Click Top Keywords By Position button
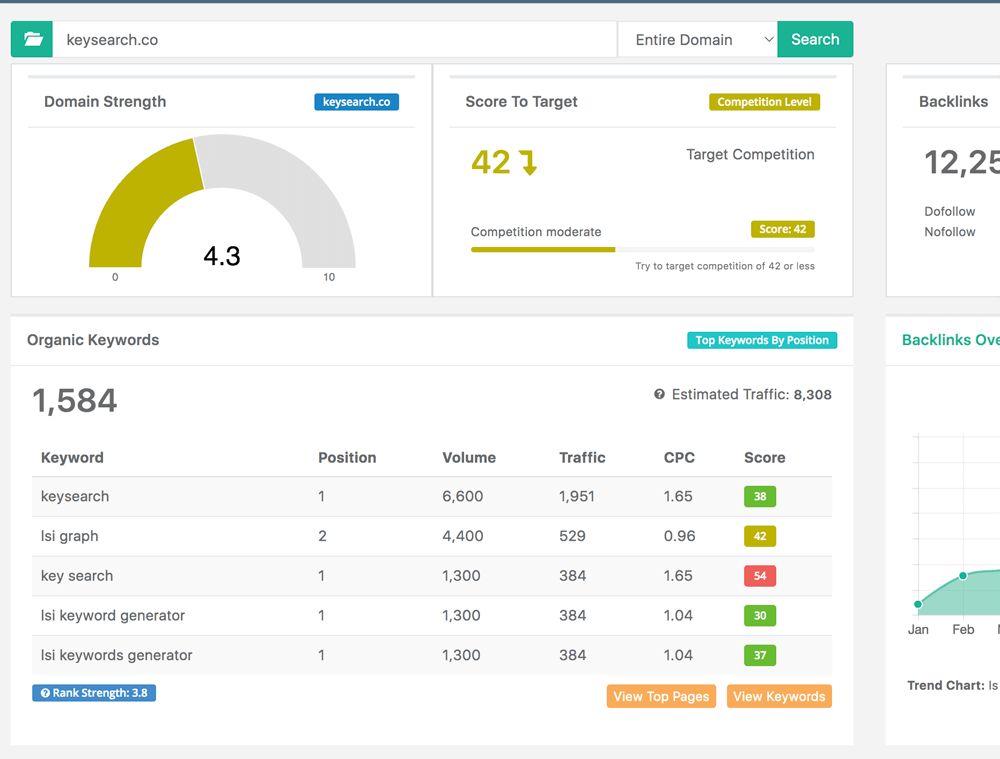 tap(762, 340)
